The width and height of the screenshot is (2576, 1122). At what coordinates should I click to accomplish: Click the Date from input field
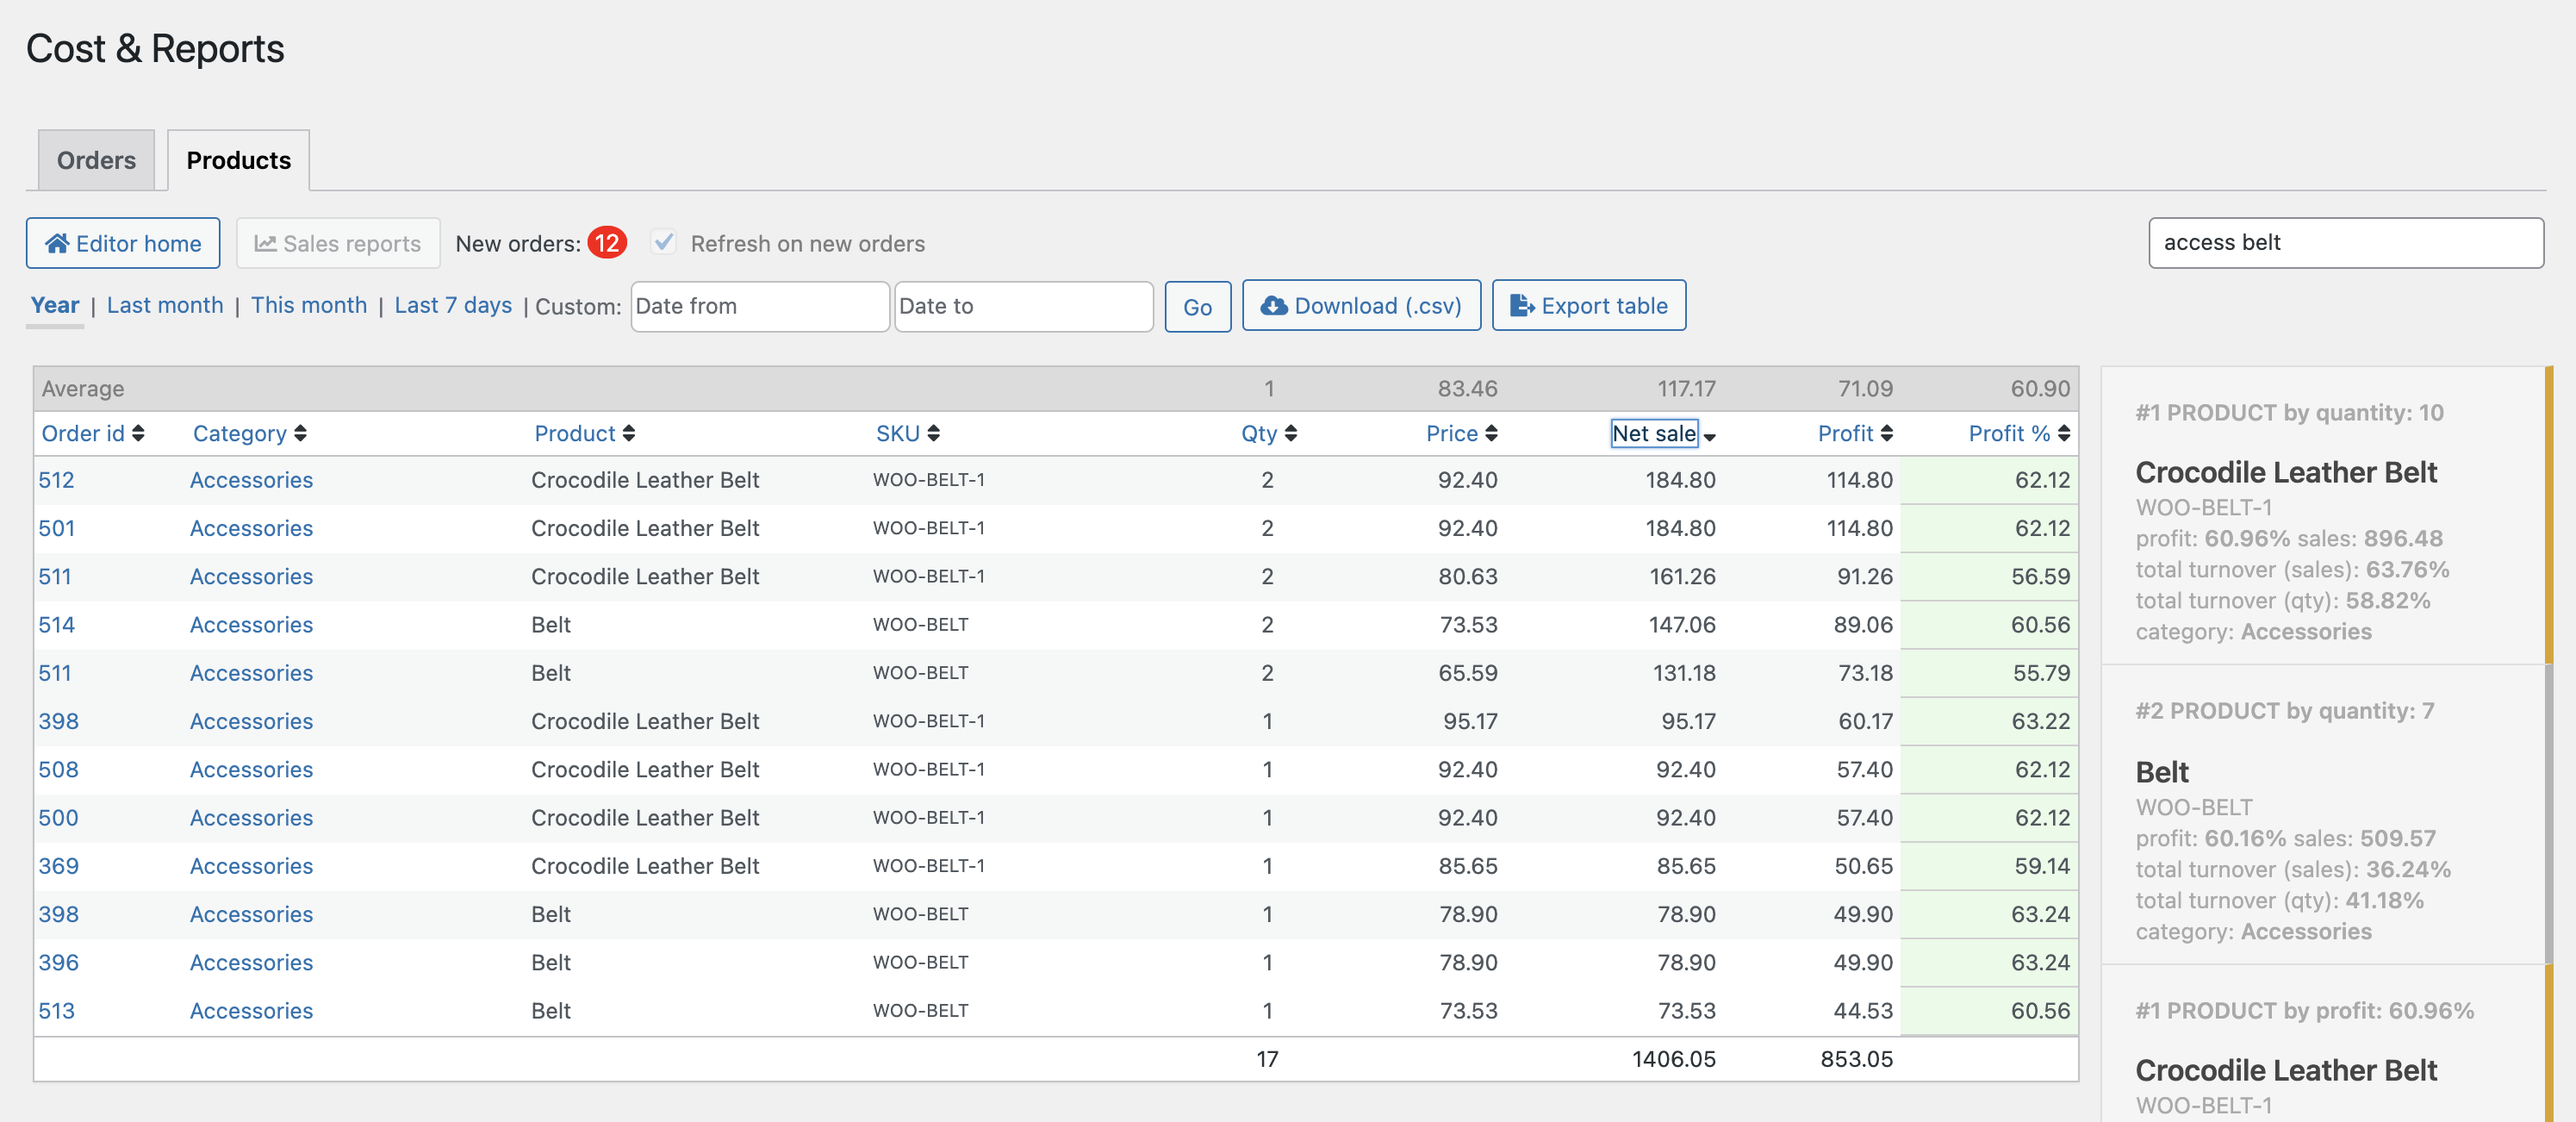[761, 306]
